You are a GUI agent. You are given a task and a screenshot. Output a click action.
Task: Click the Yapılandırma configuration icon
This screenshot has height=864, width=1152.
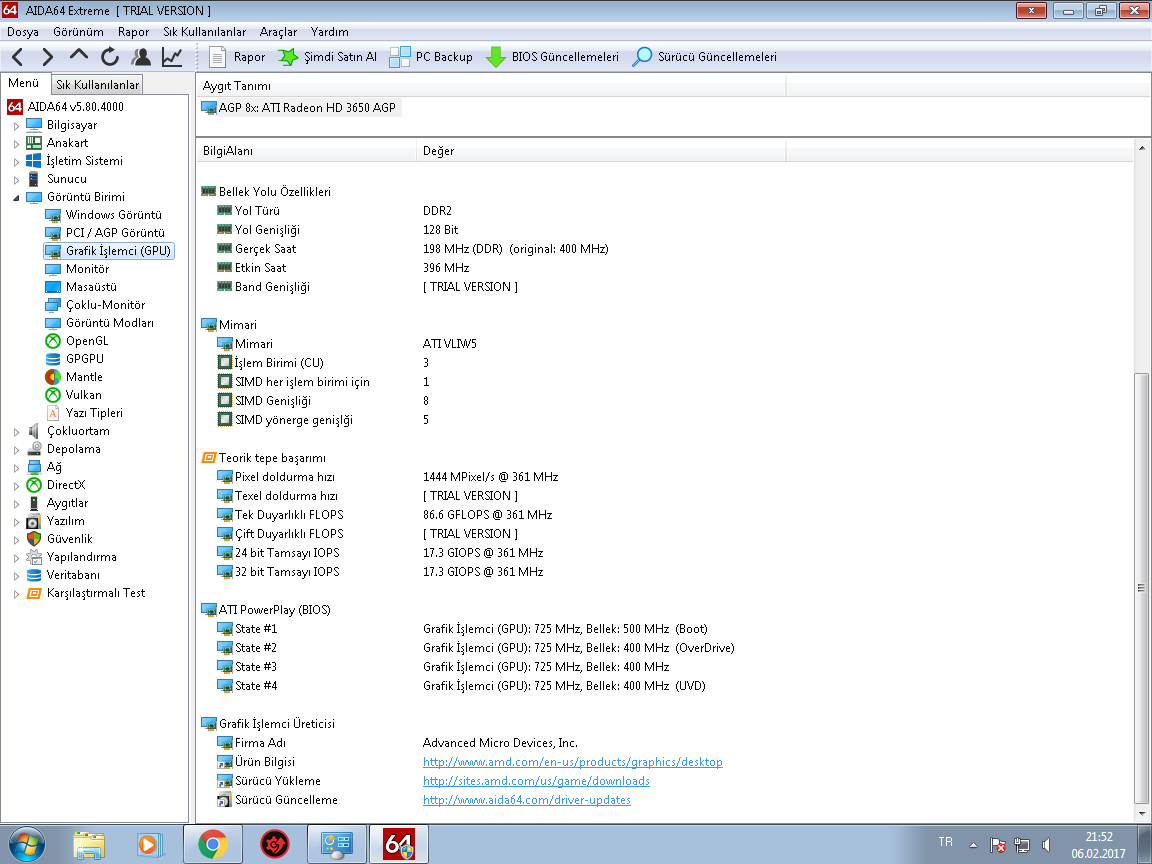[x=34, y=557]
